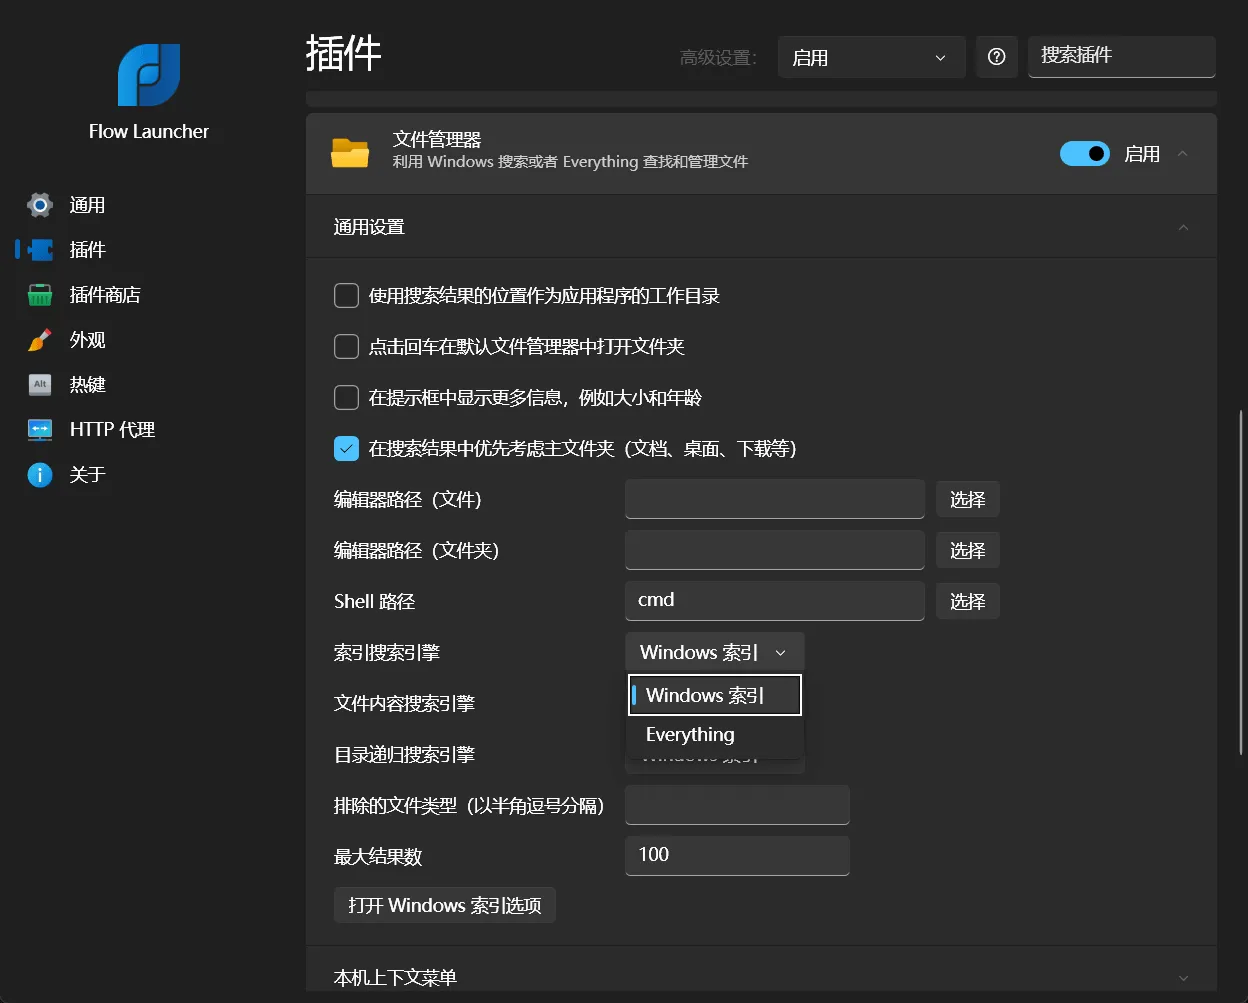The height and width of the screenshot is (1003, 1248).
Task: Select Everything in dropdown list
Action: pyautogui.click(x=715, y=734)
